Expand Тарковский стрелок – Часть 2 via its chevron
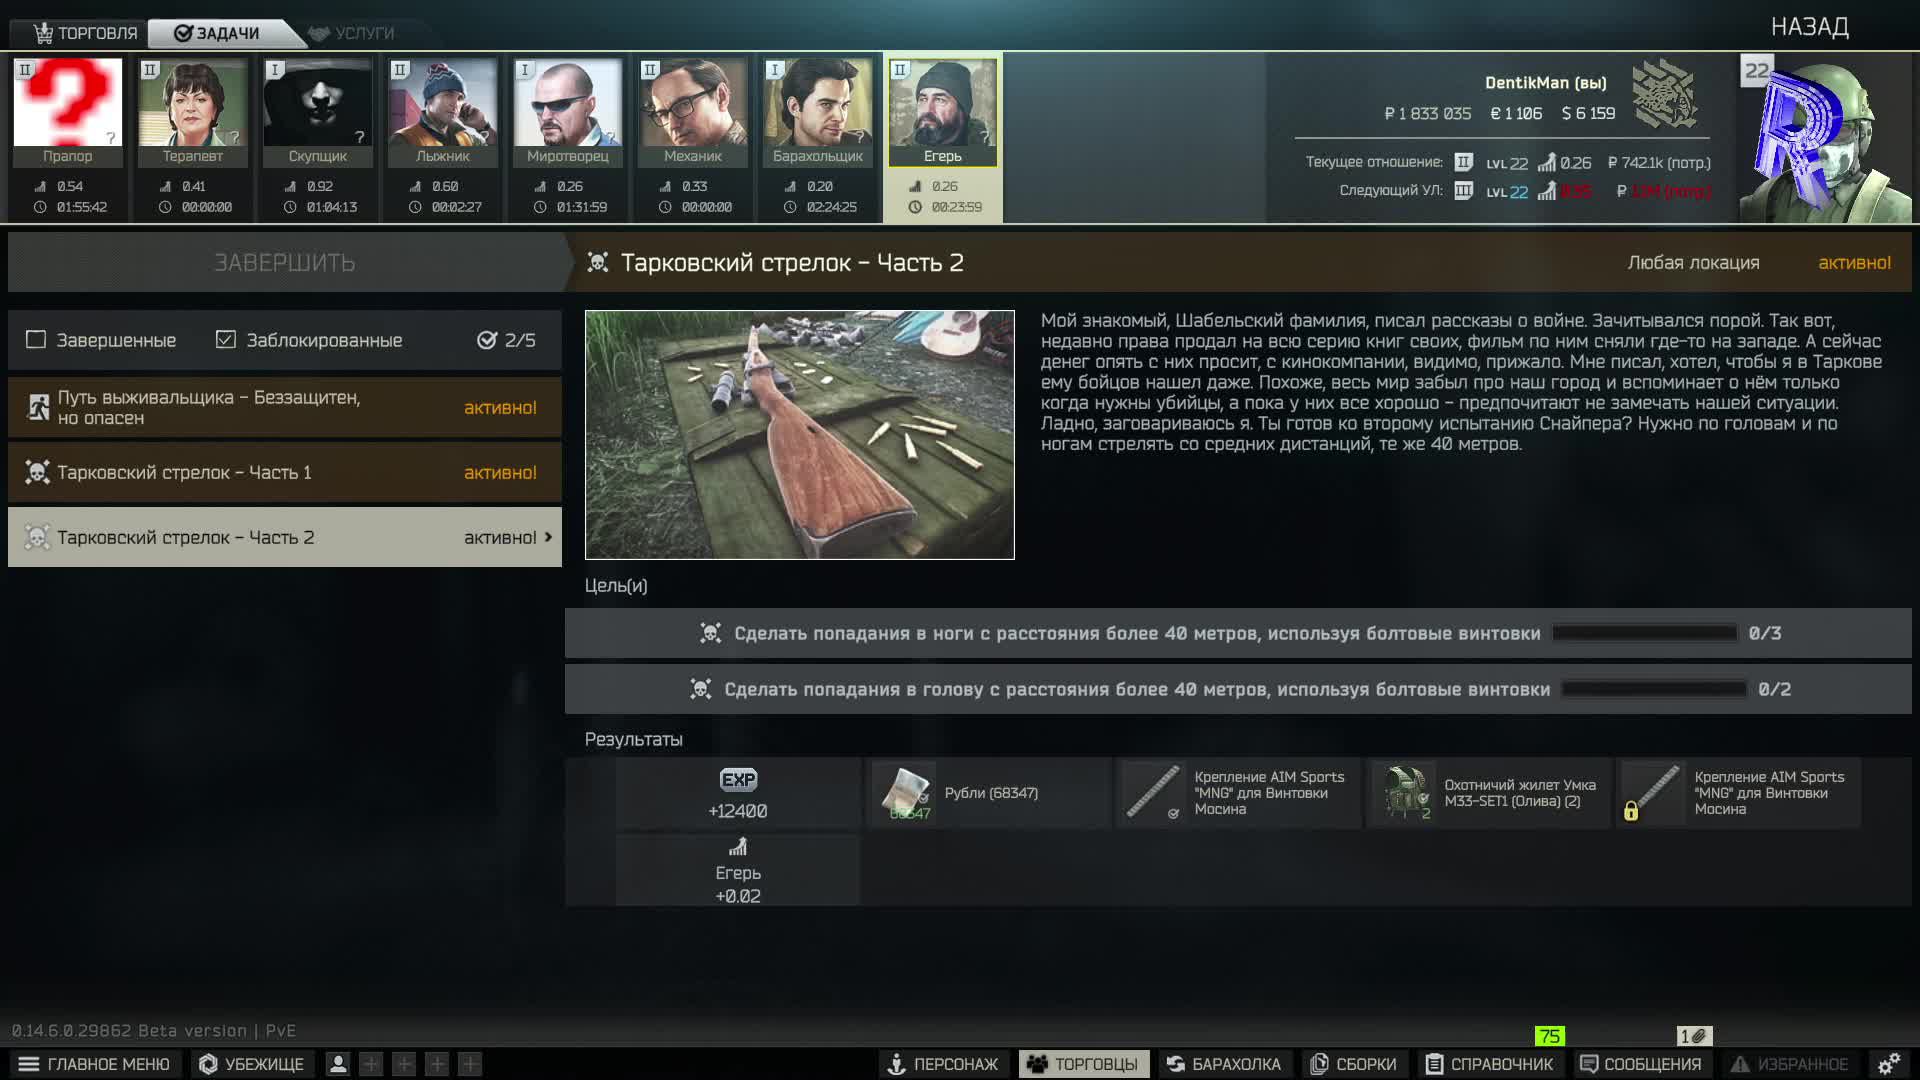The image size is (1920, 1080). (548, 537)
